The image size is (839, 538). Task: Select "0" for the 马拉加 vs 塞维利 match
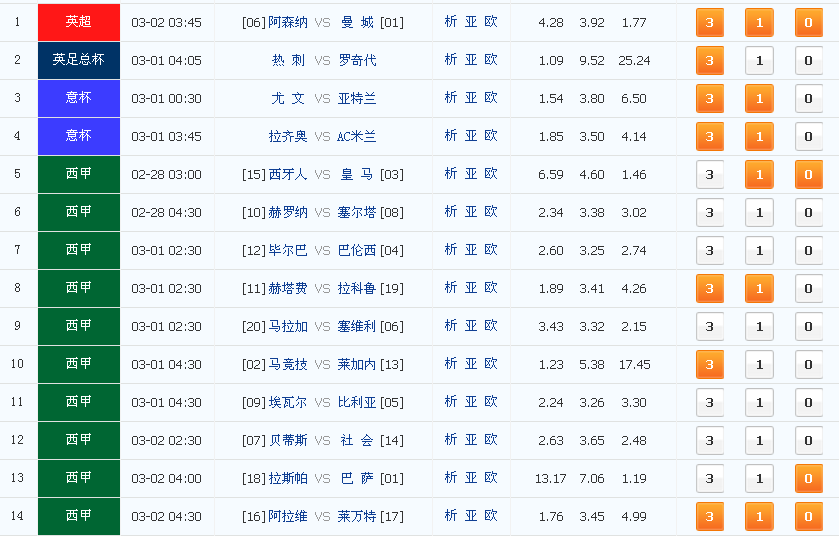[x=809, y=327]
